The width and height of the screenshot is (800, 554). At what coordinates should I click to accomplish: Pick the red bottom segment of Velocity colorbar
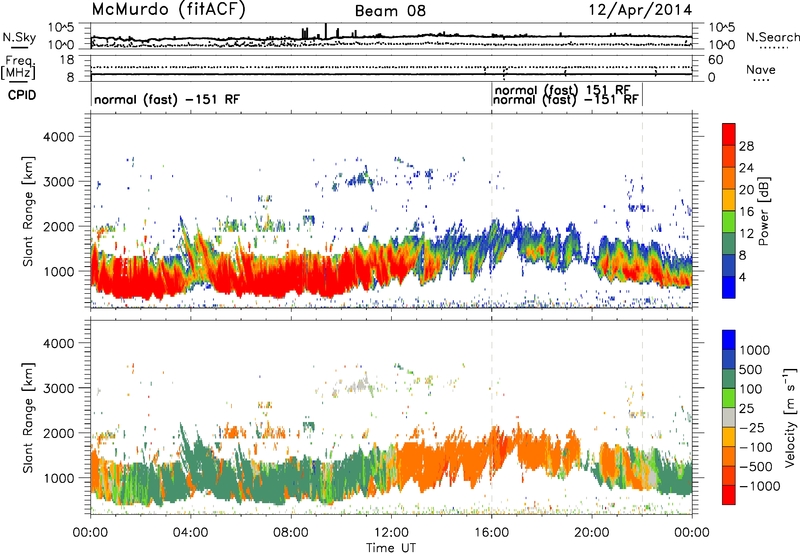(x=729, y=495)
